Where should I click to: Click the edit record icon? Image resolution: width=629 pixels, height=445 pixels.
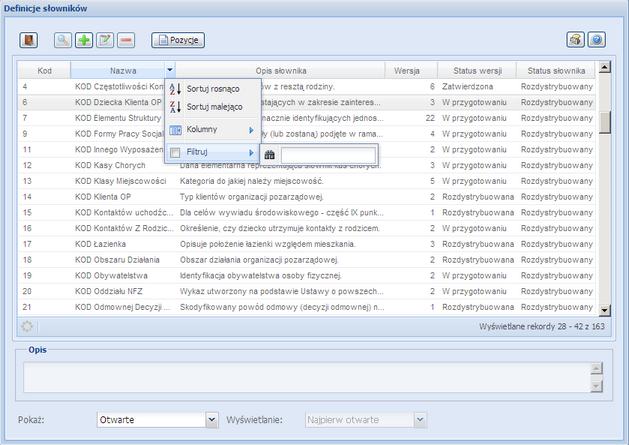coord(105,40)
